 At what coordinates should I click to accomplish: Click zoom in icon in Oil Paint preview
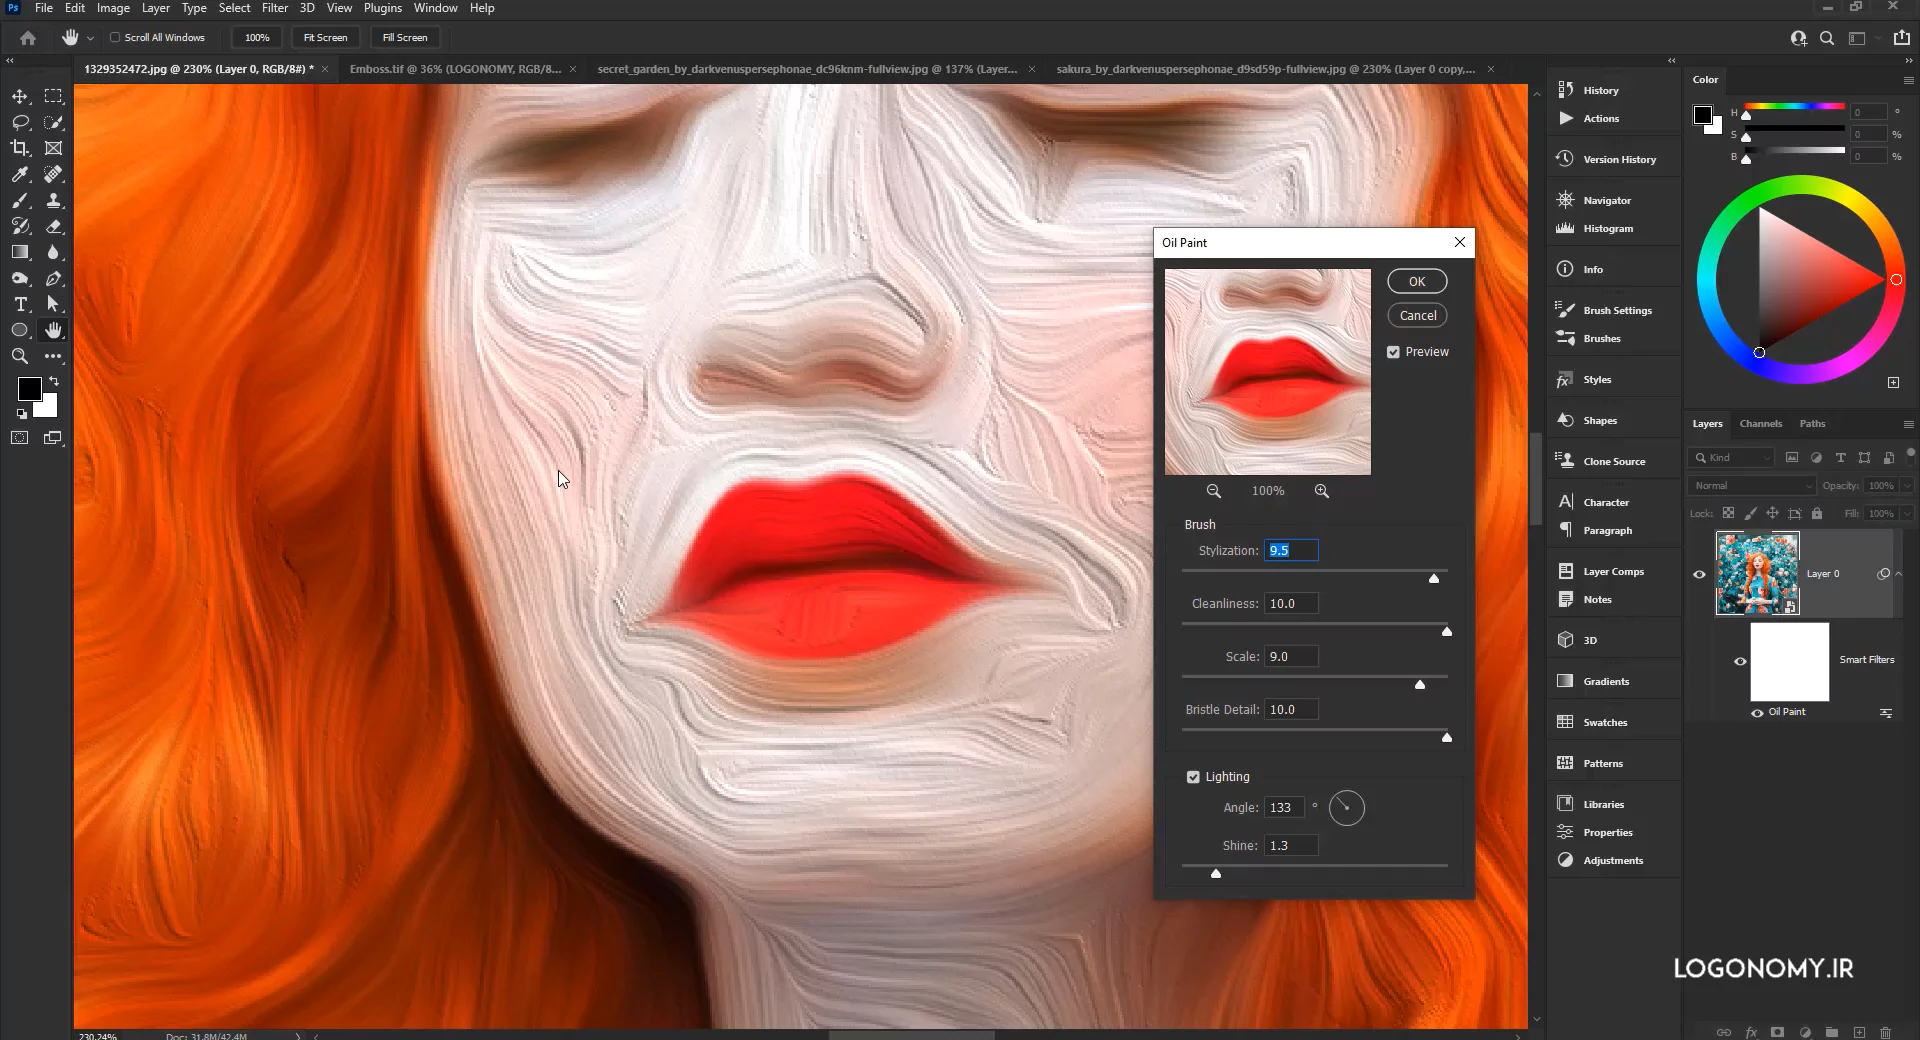click(x=1322, y=491)
